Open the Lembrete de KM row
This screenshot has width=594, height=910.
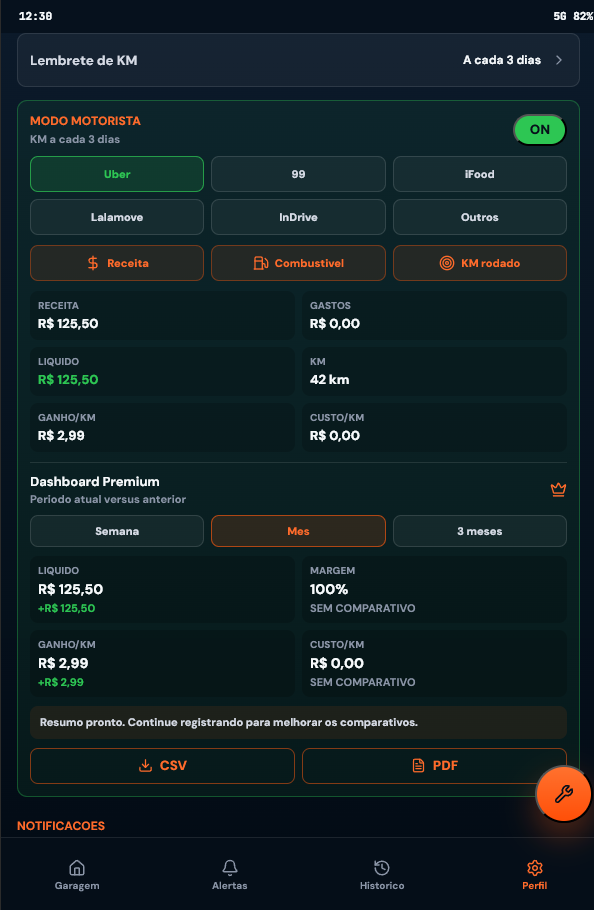click(x=298, y=60)
